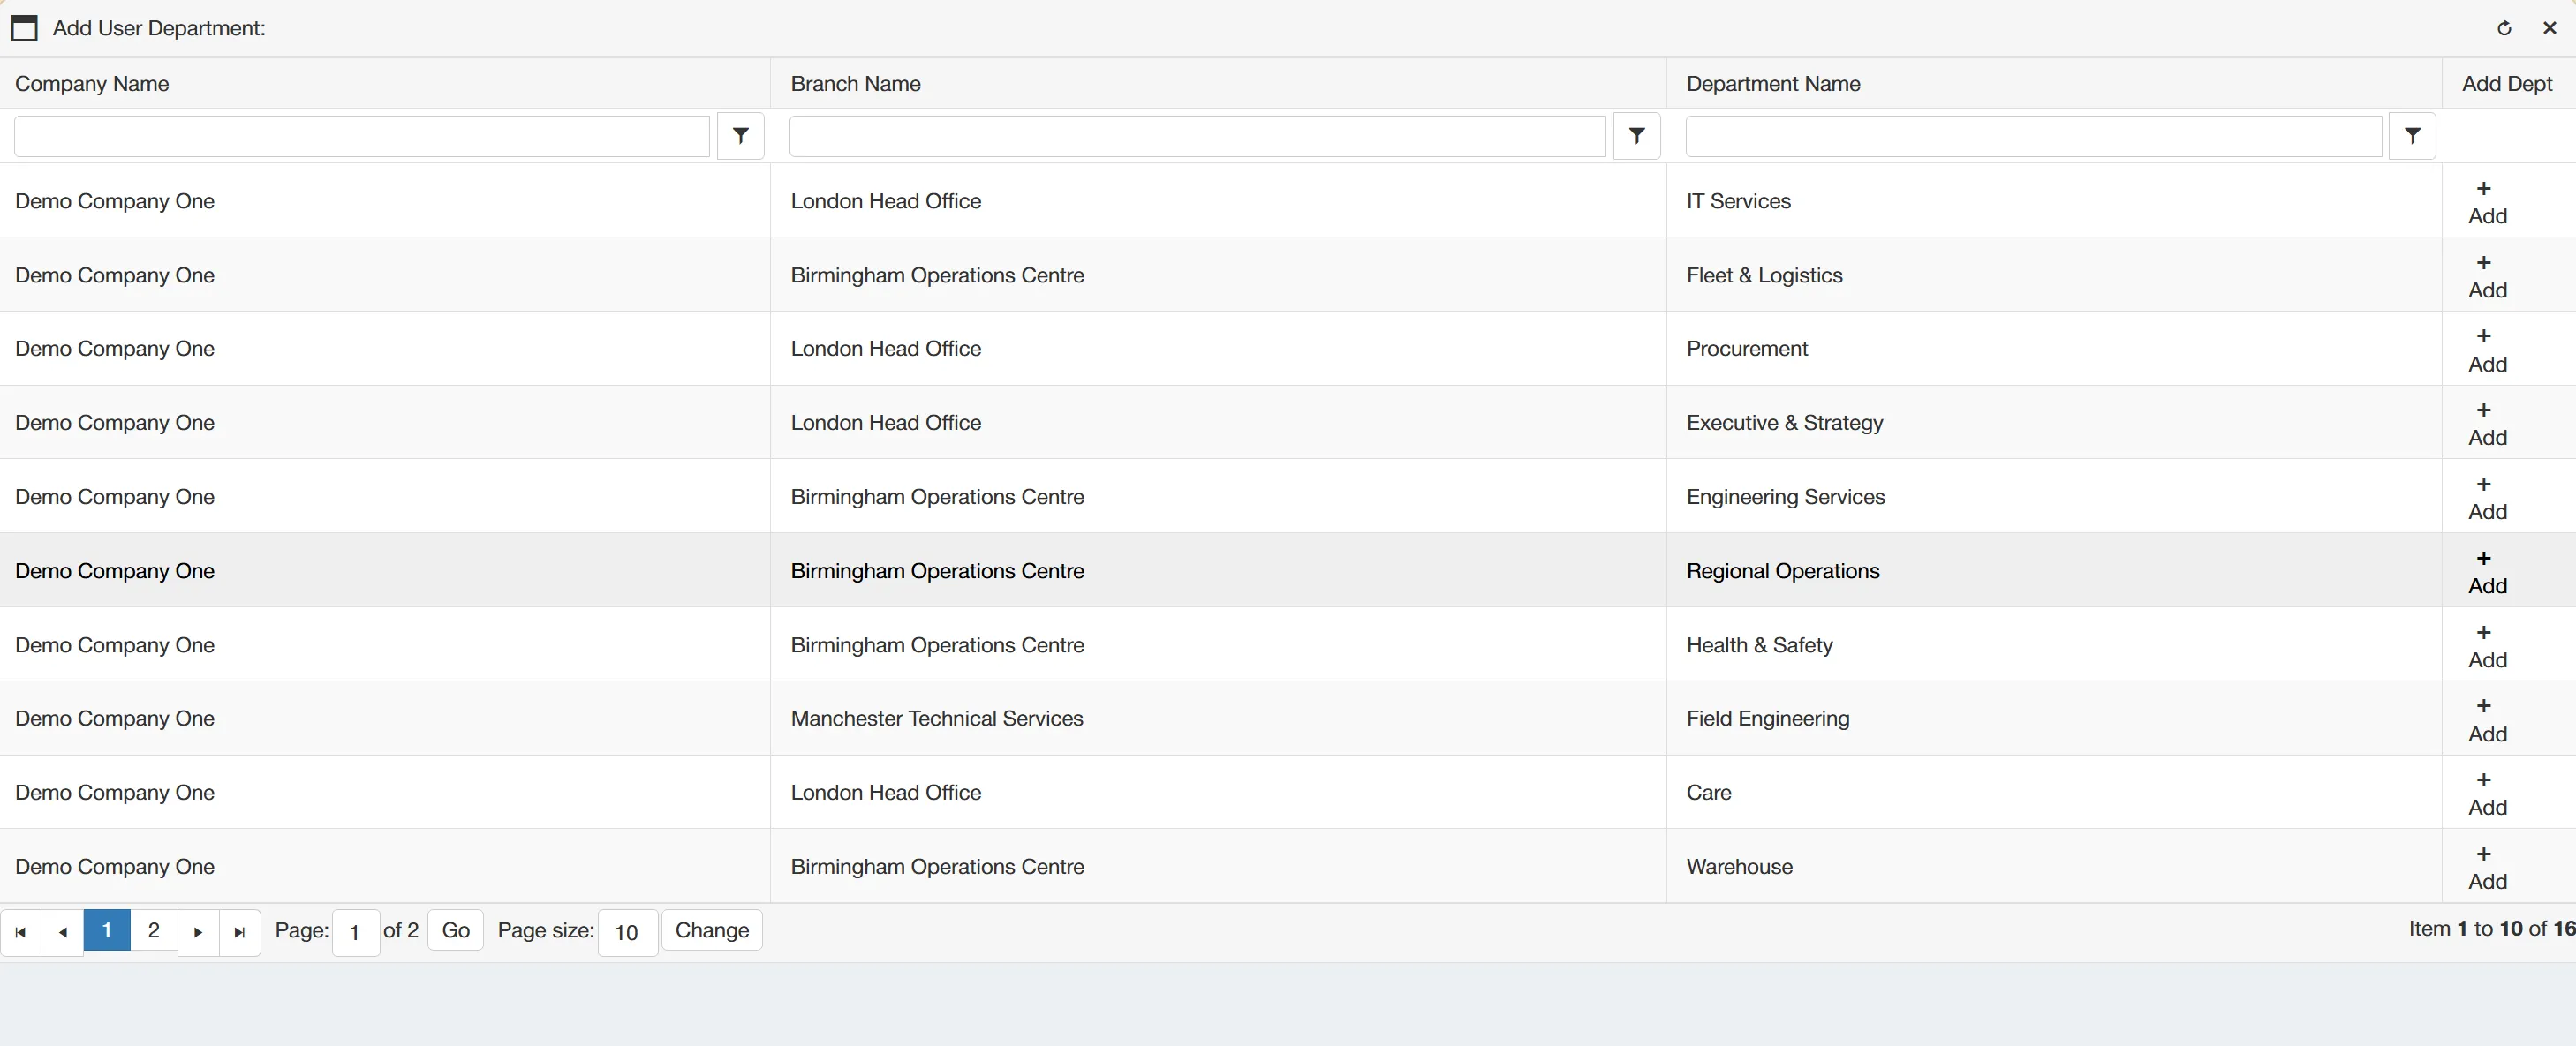Jump to last page of results
This screenshot has height=1046, width=2576.
click(240, 932)
